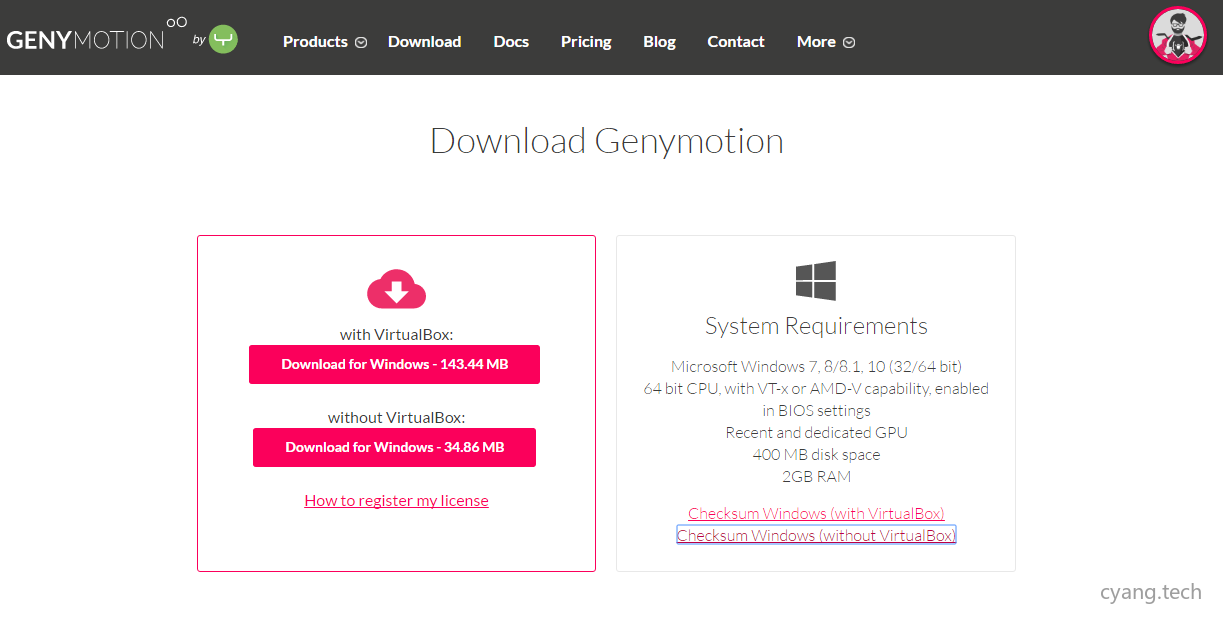Open How to register my license
Viewport: 1223px width, 624px height.
(x=396, y=500)
